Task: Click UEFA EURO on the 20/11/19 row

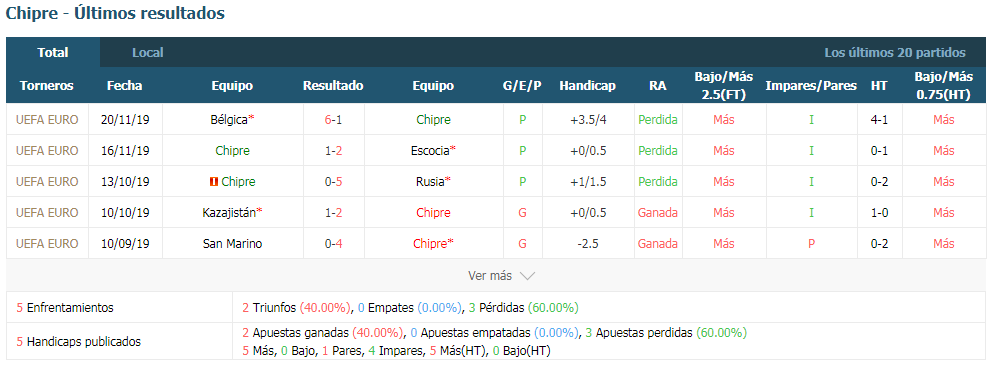Action: (x=47, y=120)
